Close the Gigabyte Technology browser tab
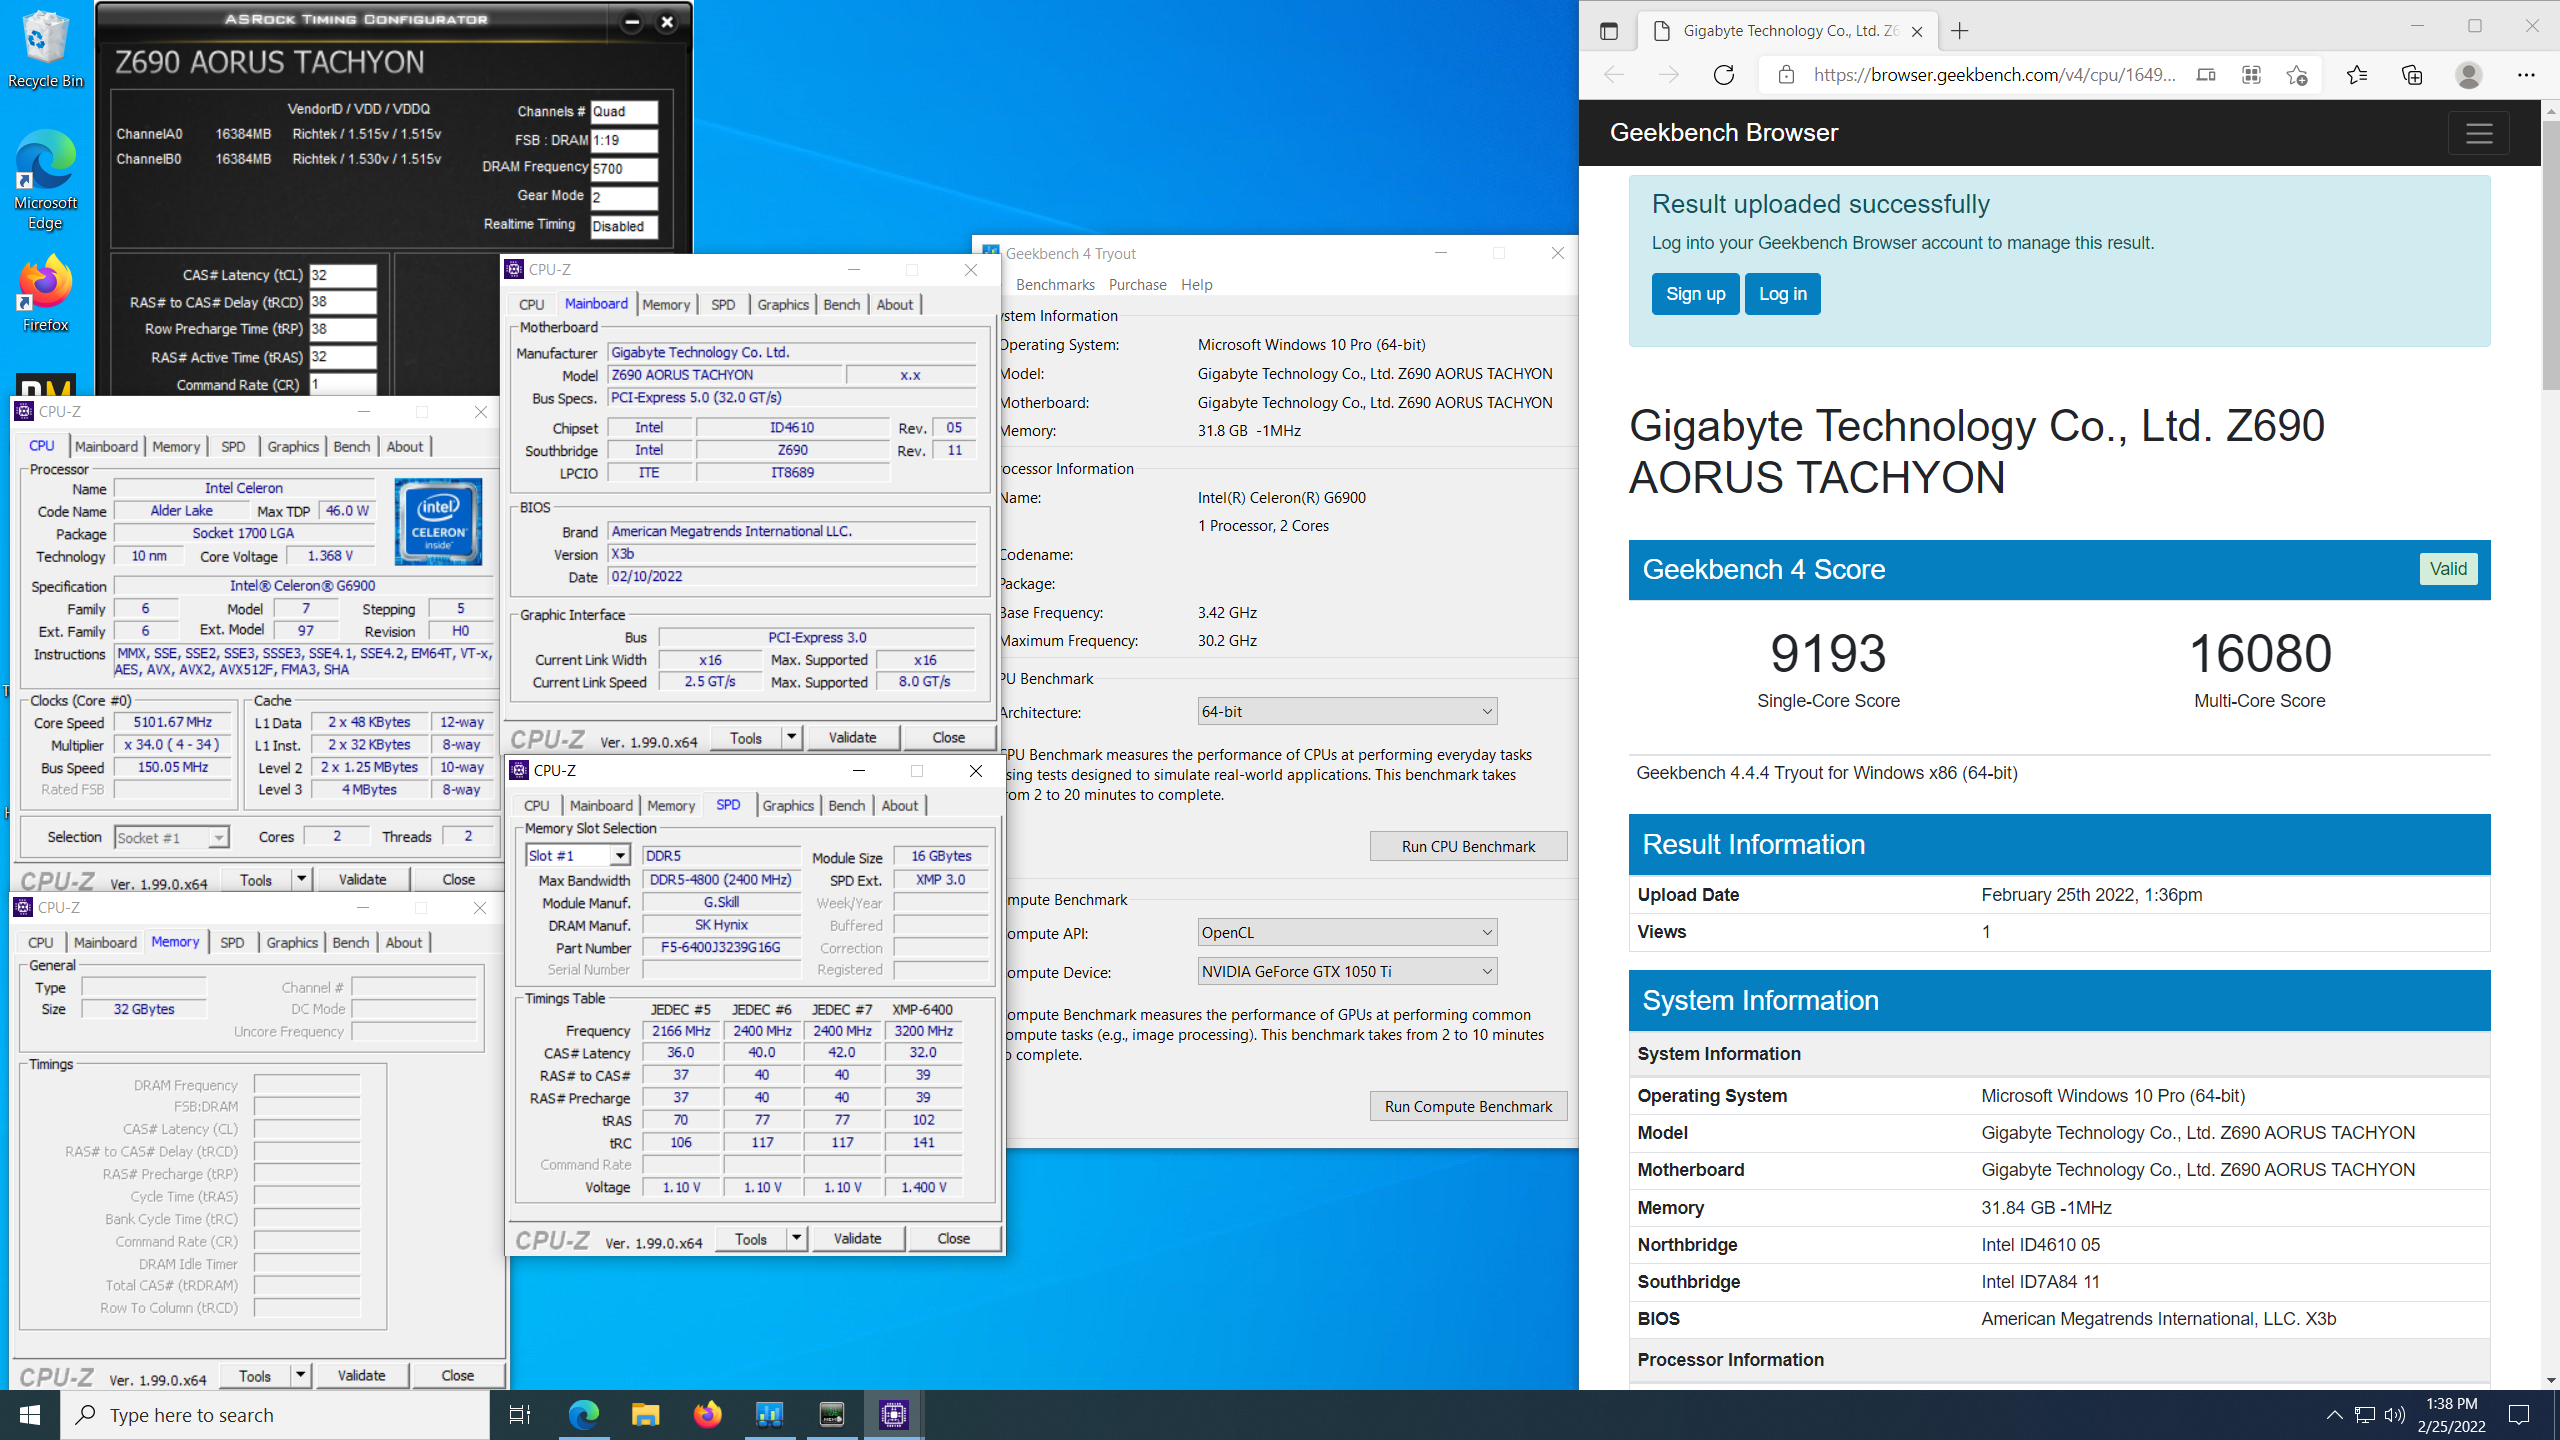Viewport: 2560px width, 1440px height. pyautogui.click(x=1916, y=31)
